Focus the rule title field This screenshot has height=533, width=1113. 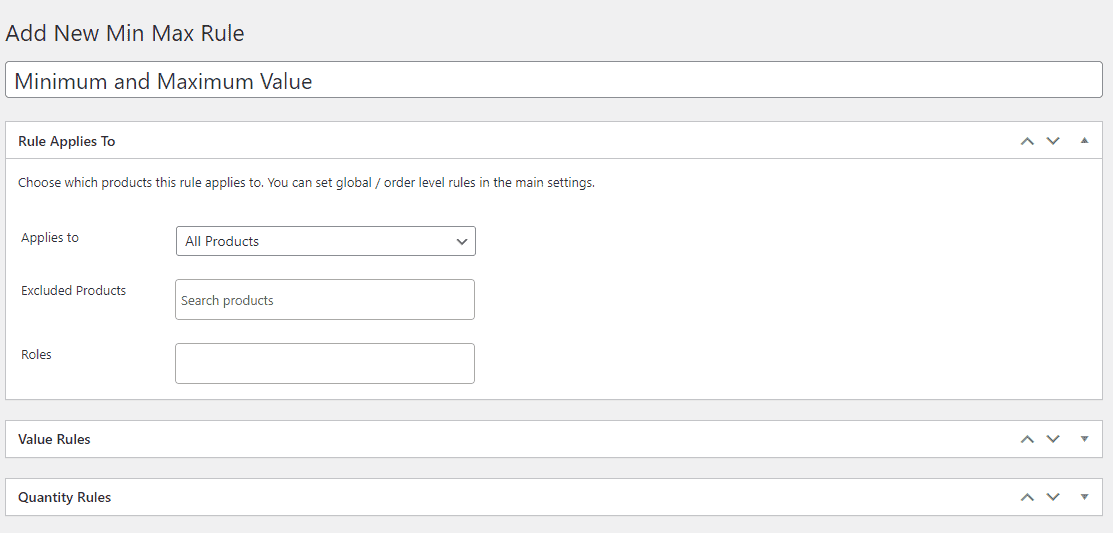tap(554, 80)
